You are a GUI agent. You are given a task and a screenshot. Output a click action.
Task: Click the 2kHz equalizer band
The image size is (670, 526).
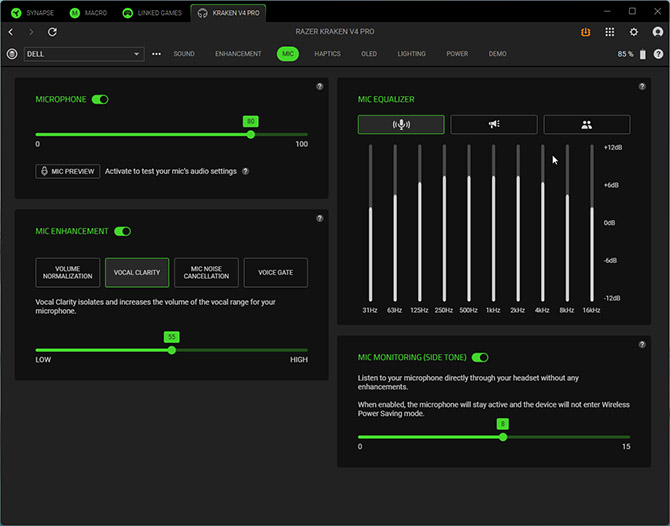(518, 223)
